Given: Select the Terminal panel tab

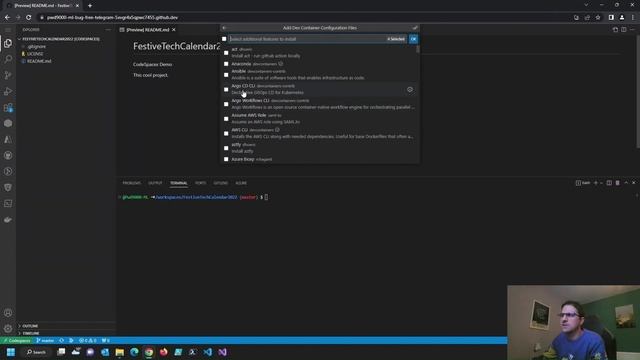Looking at the screenshot, I should 179,183.
